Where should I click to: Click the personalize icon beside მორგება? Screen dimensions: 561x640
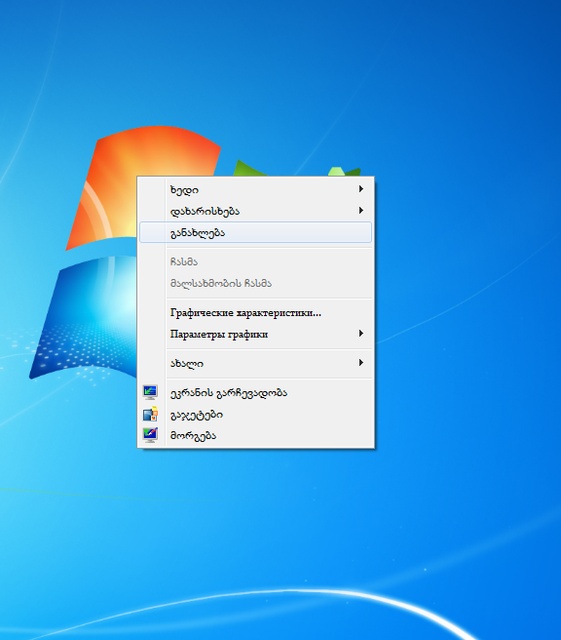[x=150, y=435]
